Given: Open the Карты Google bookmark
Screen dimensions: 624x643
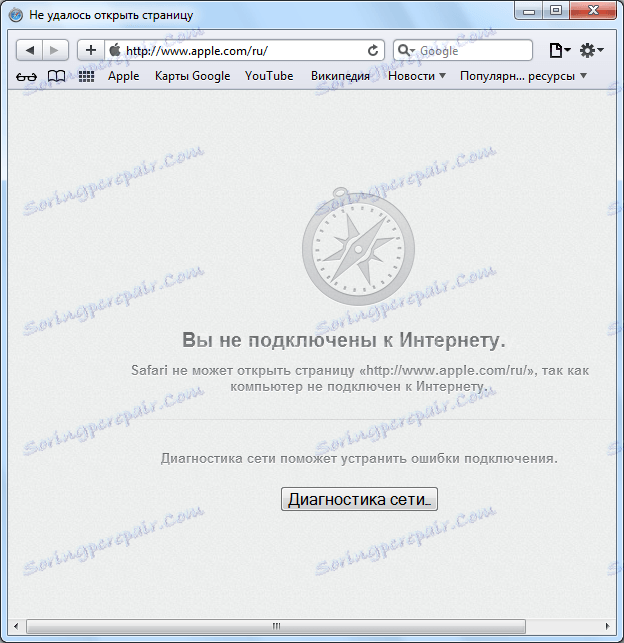Looking at the screenshot, I should pyautogui.click(x=192, y=76).
